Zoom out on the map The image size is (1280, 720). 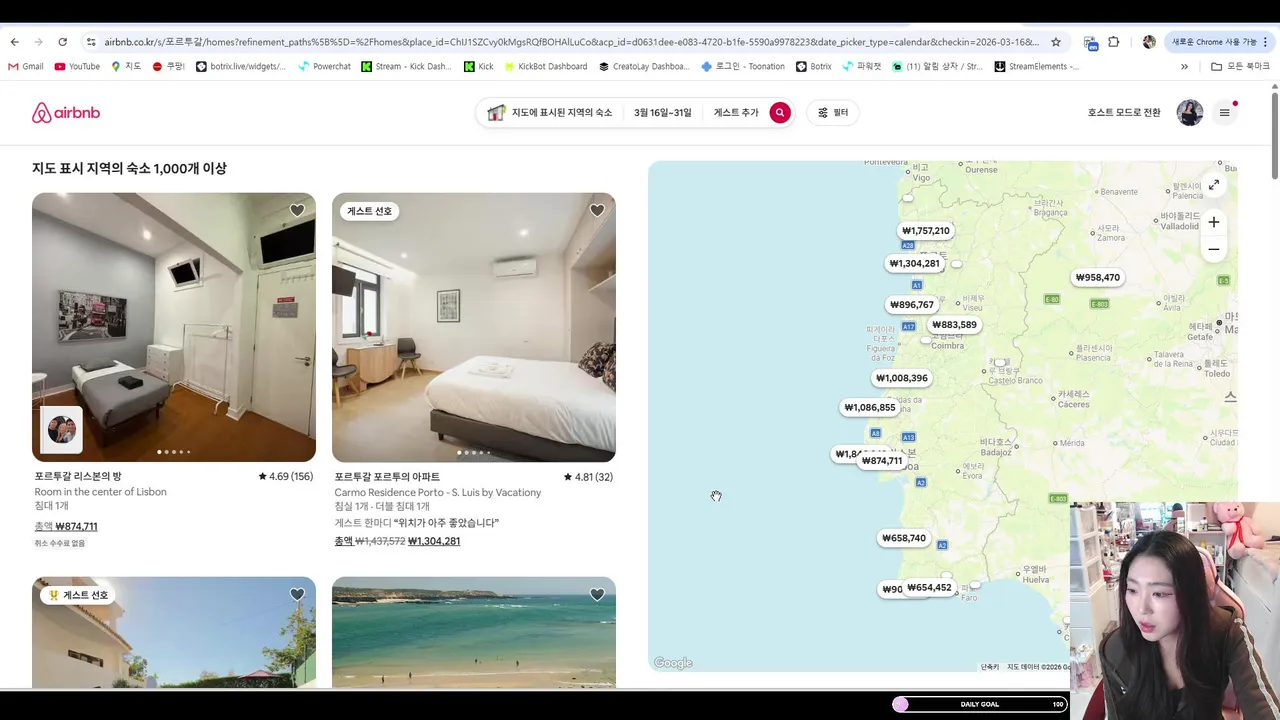(1213, 249)
